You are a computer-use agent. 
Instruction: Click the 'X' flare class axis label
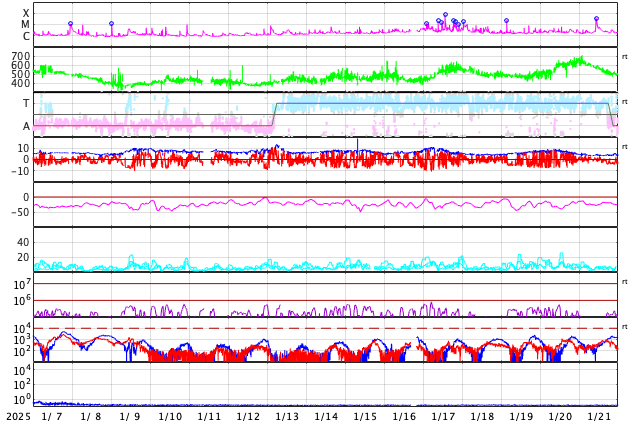(26, 13)
